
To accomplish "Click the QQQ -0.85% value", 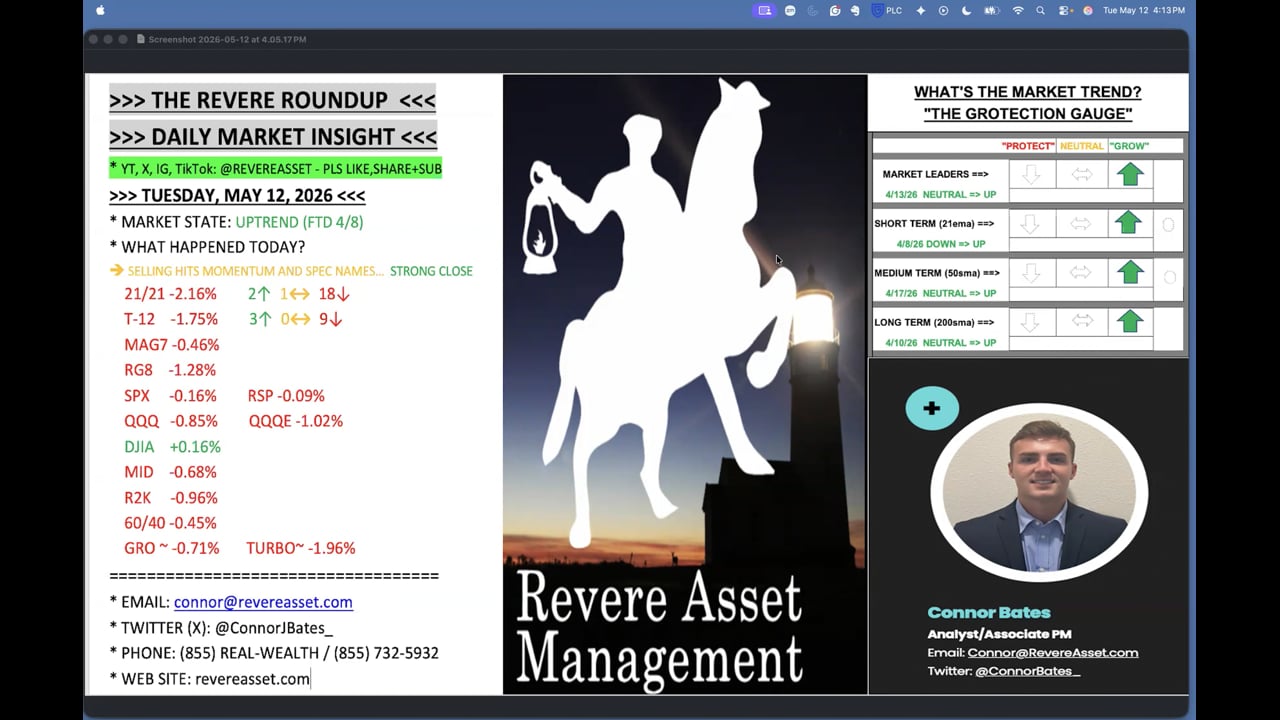I will click(171, 421).
